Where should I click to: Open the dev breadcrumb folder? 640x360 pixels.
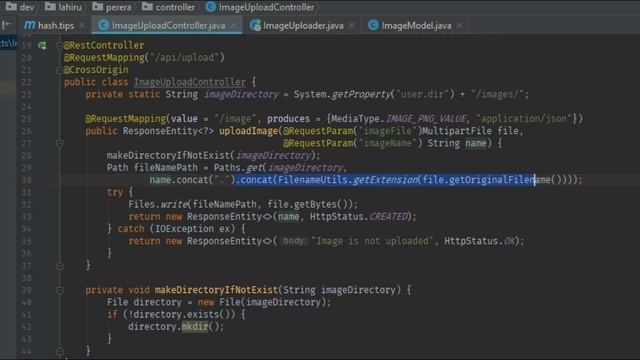pyautogui.click(x=20, y=7)
